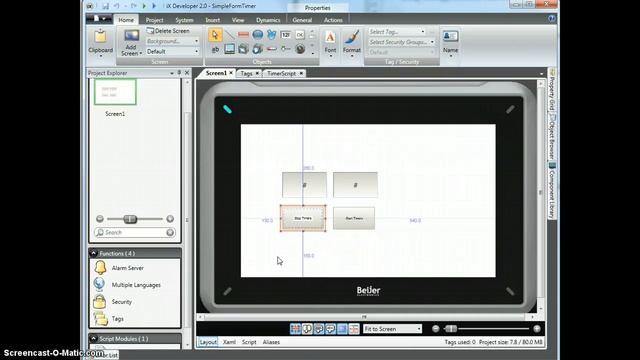Pin the Project Explorer panel
This screenshot has width=640, height=360.
coord(179,73)
